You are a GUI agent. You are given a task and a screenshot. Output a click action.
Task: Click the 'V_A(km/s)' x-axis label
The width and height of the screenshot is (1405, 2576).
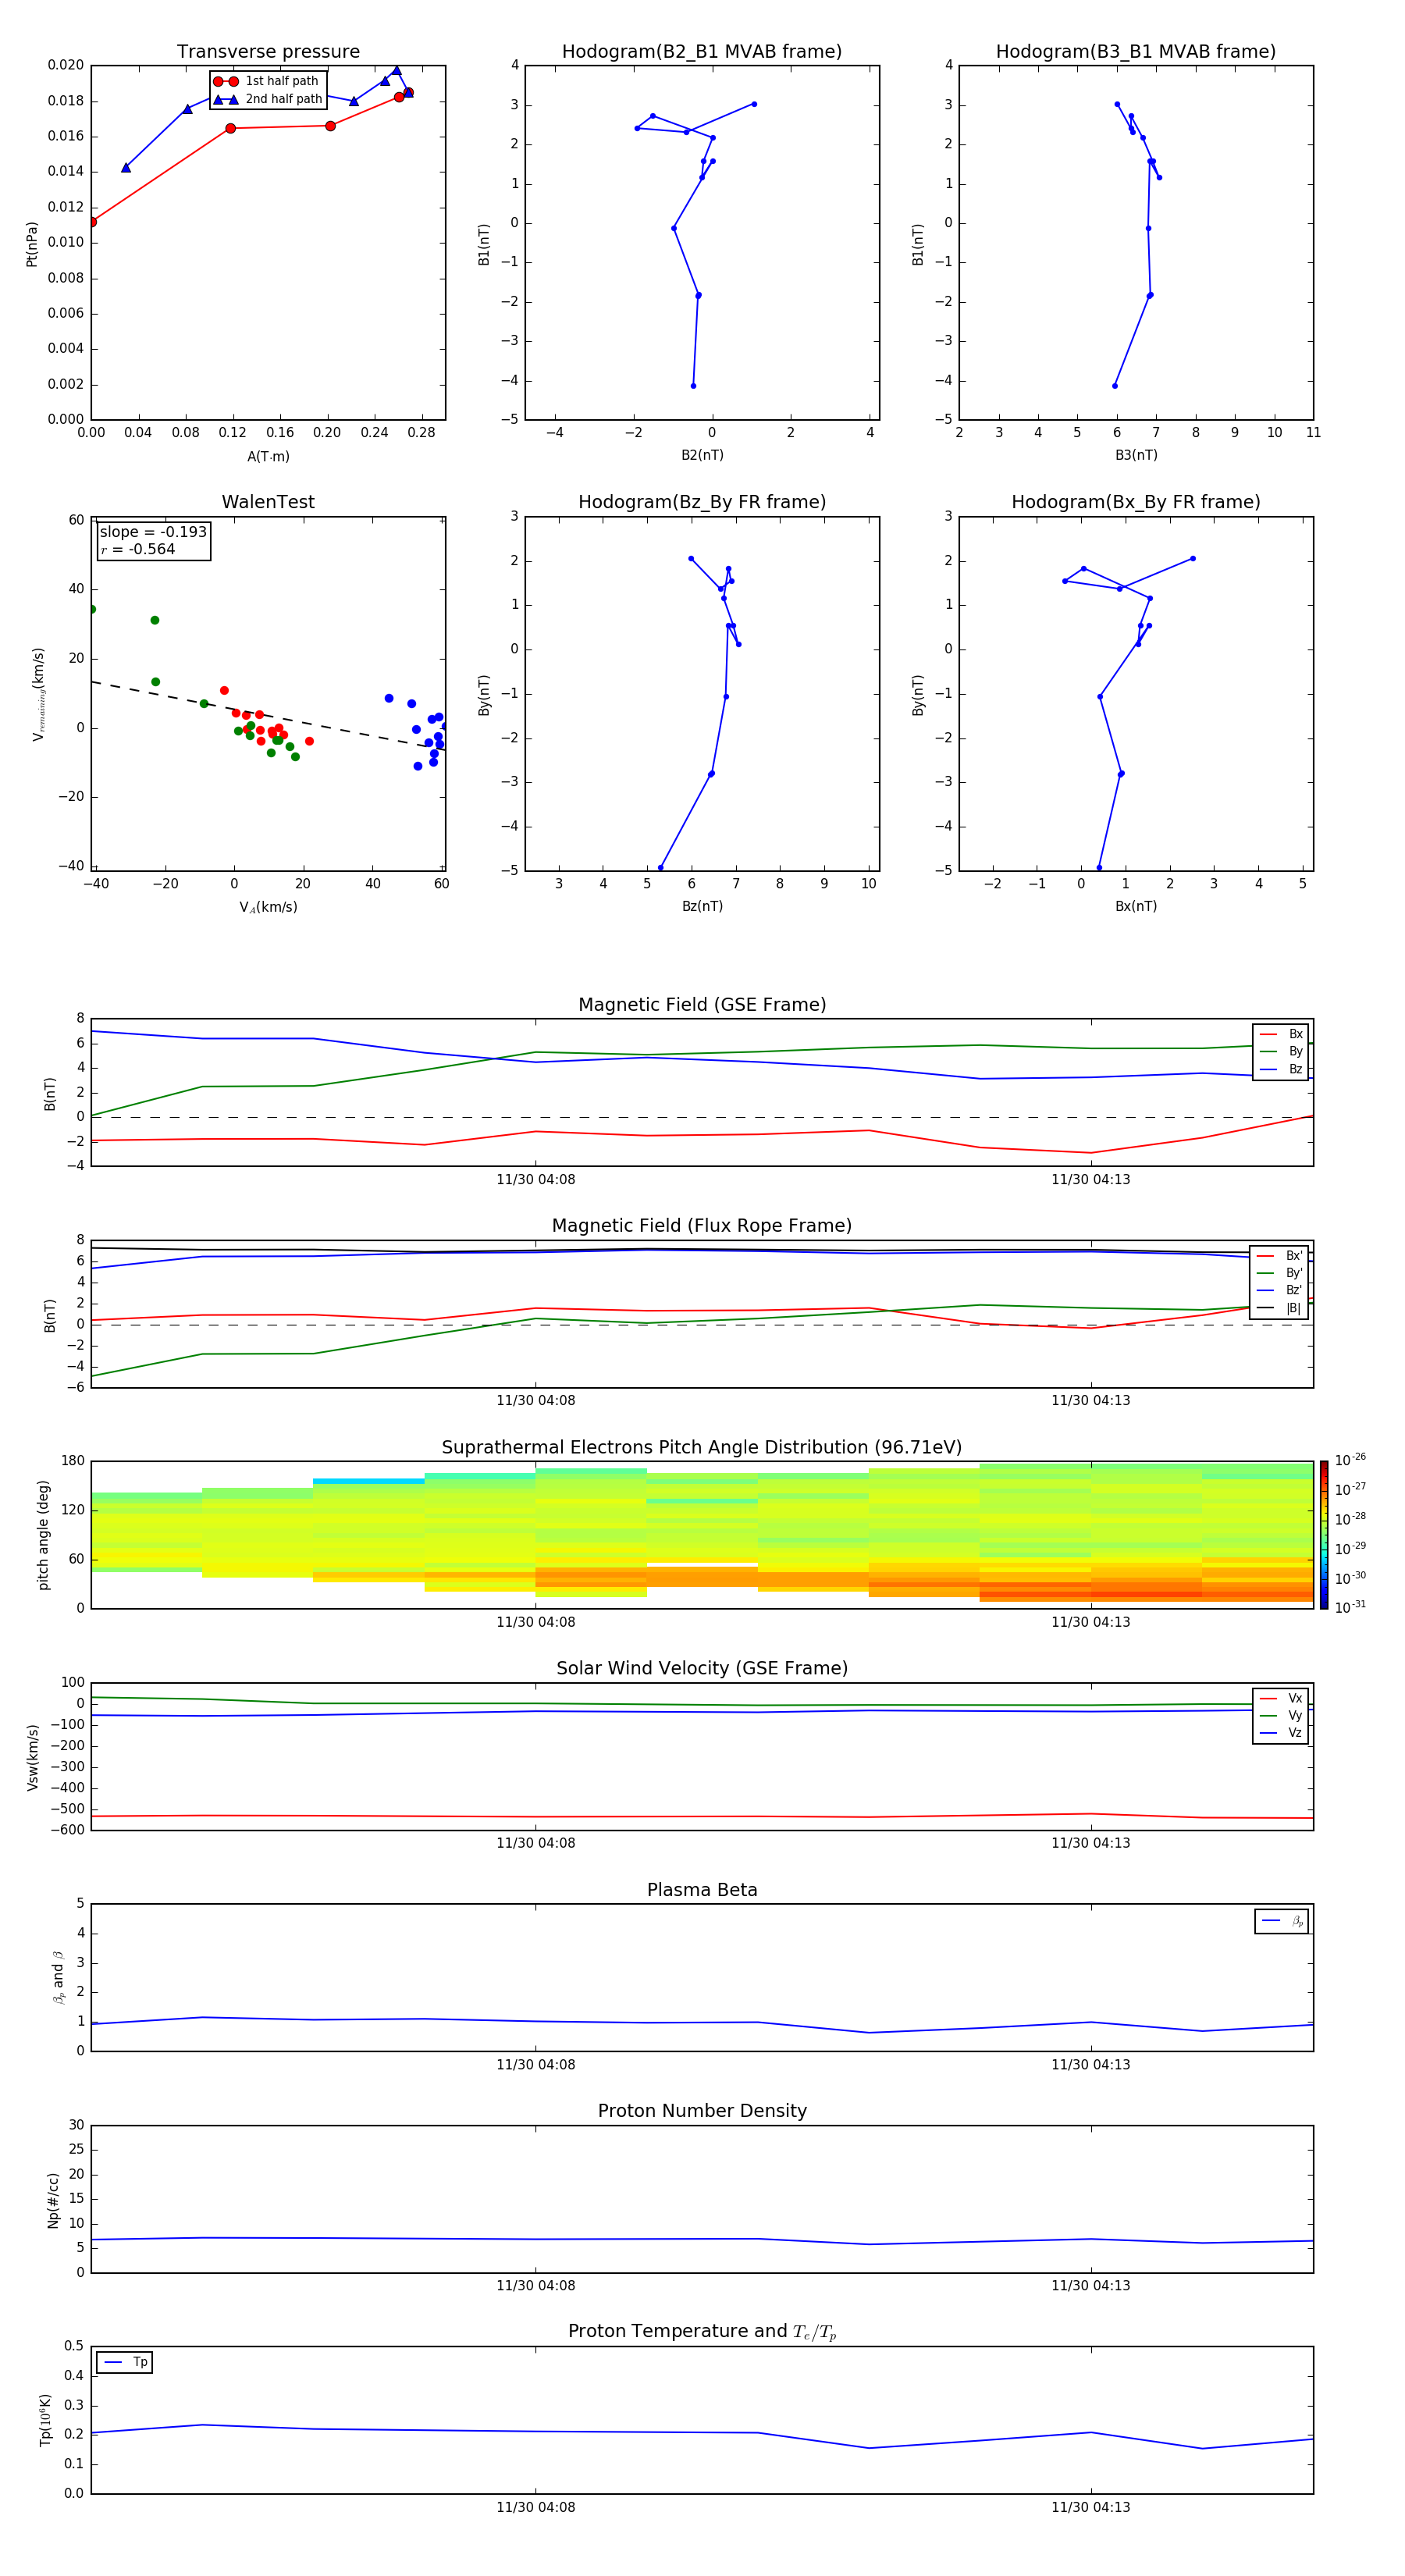(268, 907)
